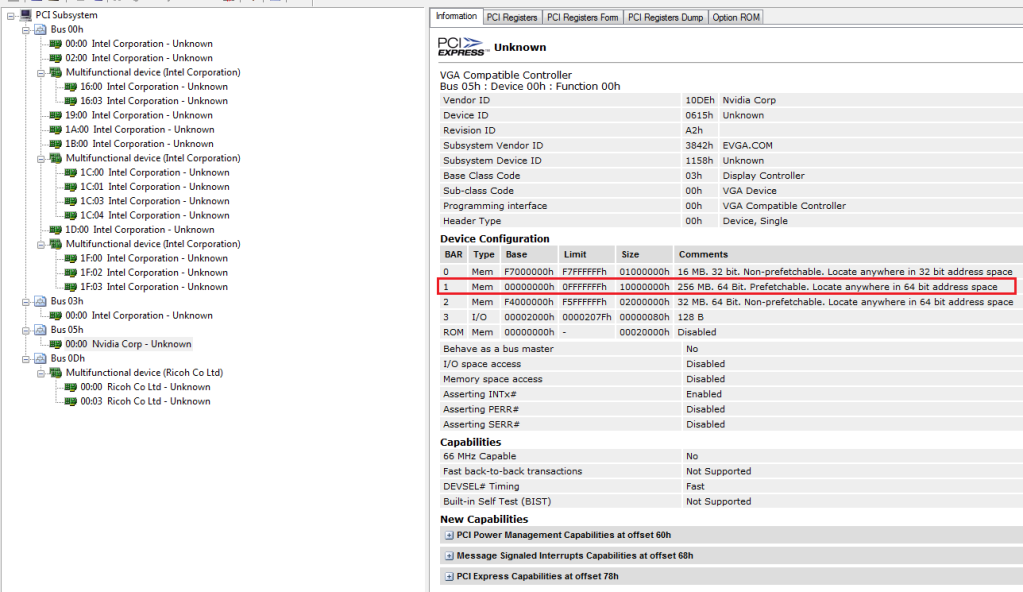The width and height of the screenshot is (1023, 592).
Task: Click the Base column header
Action: pos(516,255)
